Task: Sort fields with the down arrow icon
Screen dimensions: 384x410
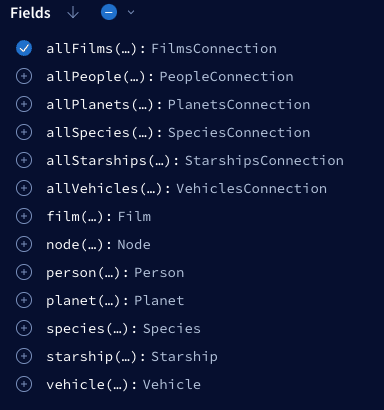Action: [x=73, y=13]
